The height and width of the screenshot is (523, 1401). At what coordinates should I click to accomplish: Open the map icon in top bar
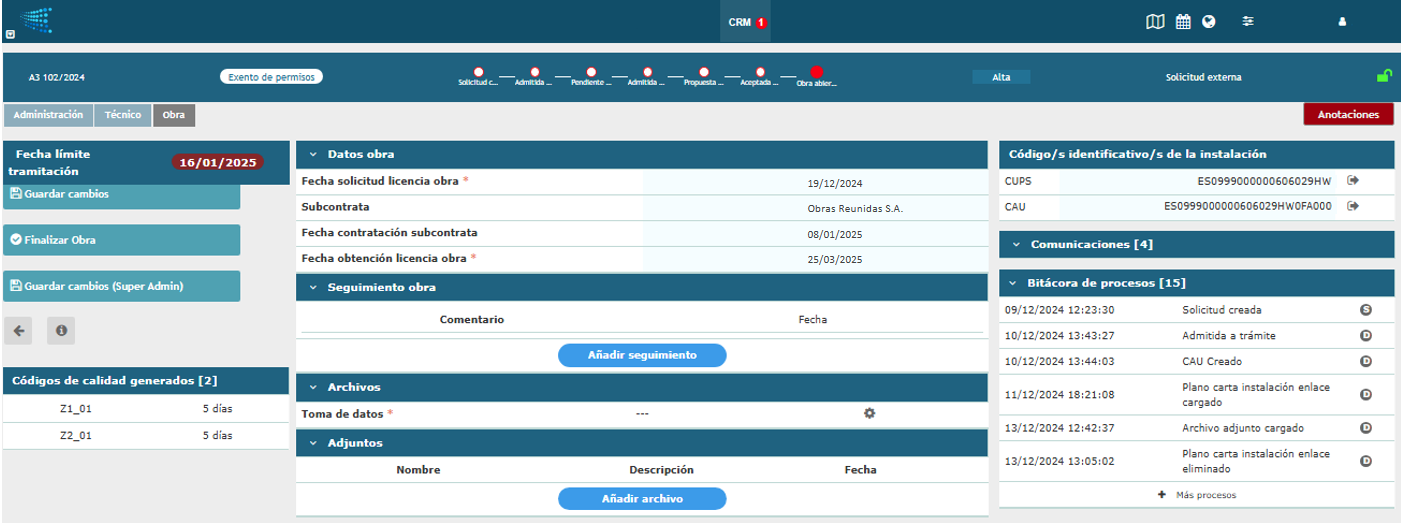pos(1155,22)
